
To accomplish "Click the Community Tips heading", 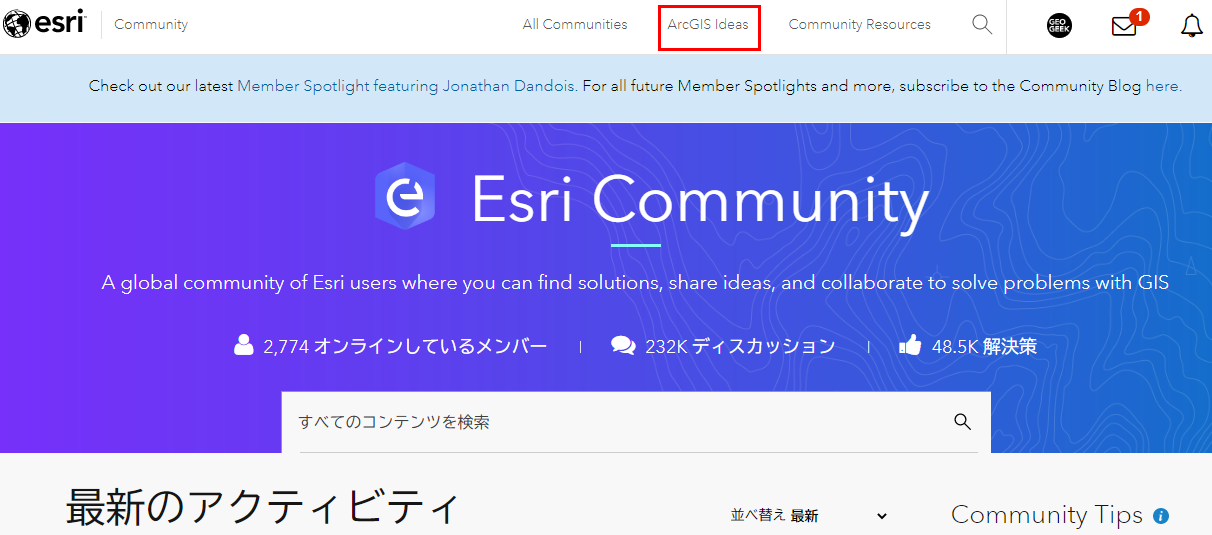I will click(x=1047, y=515).
